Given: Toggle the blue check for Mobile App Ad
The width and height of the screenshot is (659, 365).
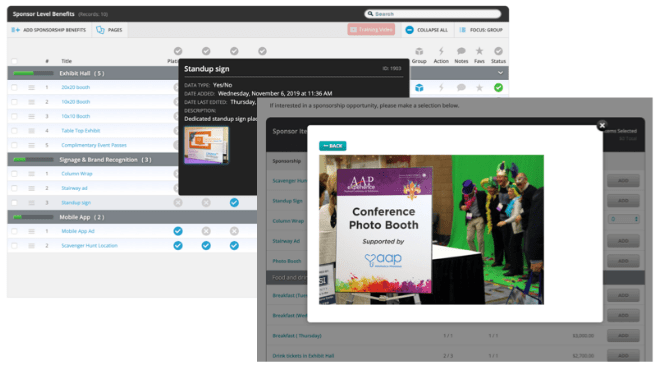Looking at the screenshot, I should pos(178,231).
